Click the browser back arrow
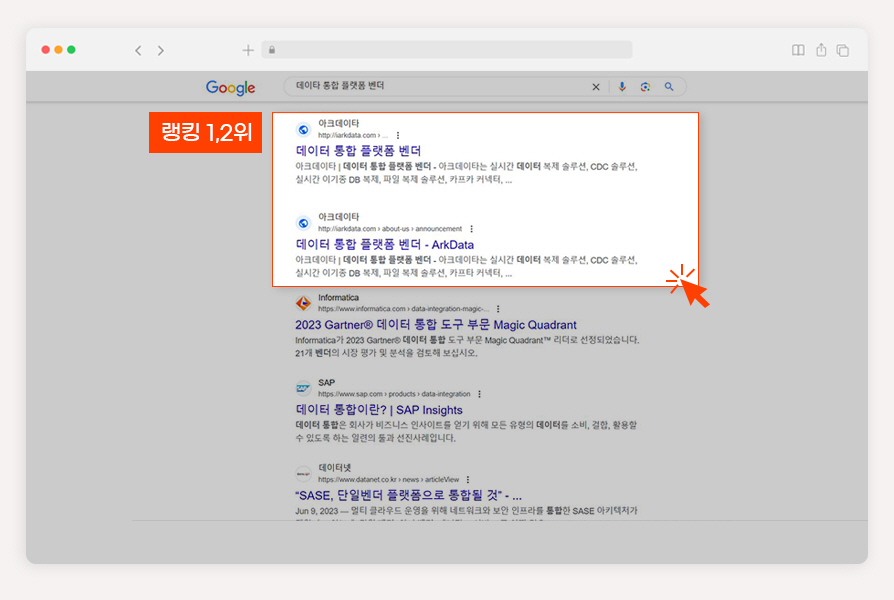 tap(138, 51)
